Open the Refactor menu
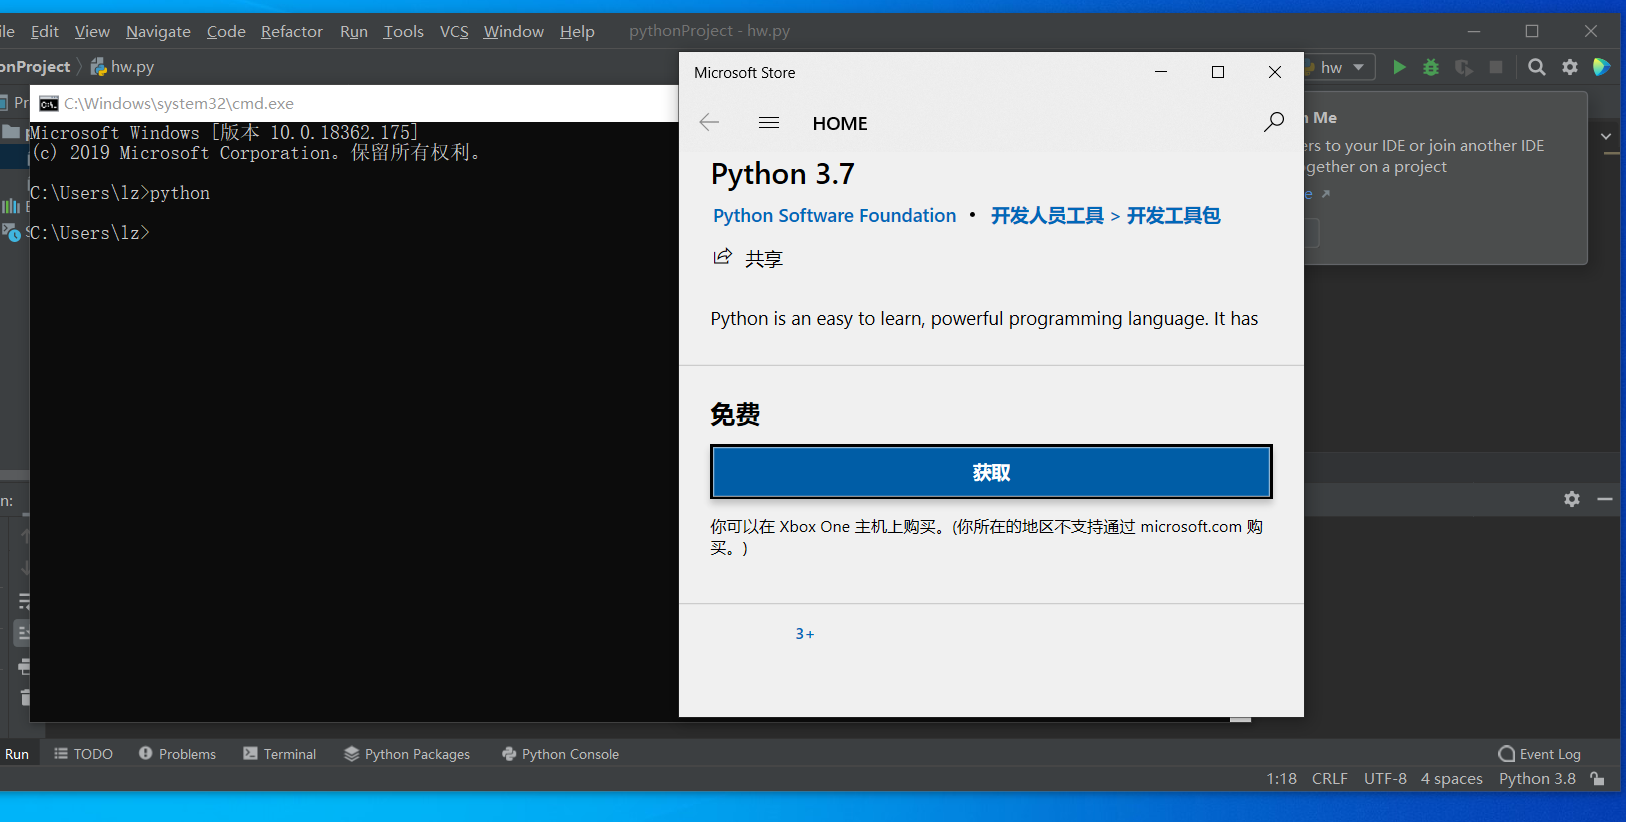 pyautogui.click(x=292, y=32)
